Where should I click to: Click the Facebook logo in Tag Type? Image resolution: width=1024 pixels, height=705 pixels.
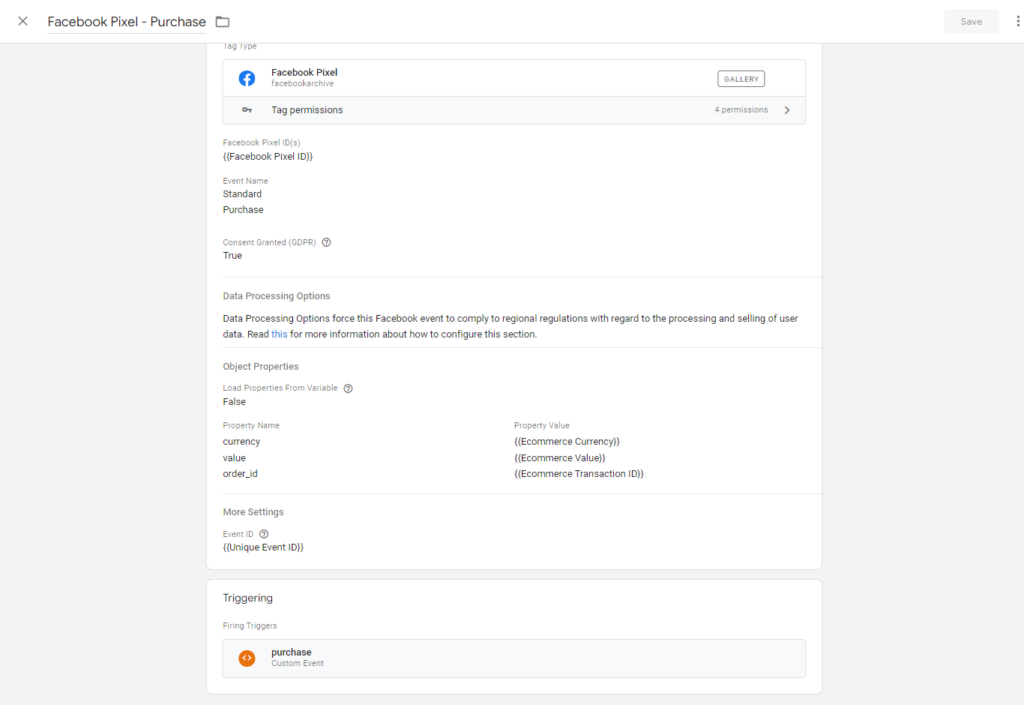pos(247,78)
